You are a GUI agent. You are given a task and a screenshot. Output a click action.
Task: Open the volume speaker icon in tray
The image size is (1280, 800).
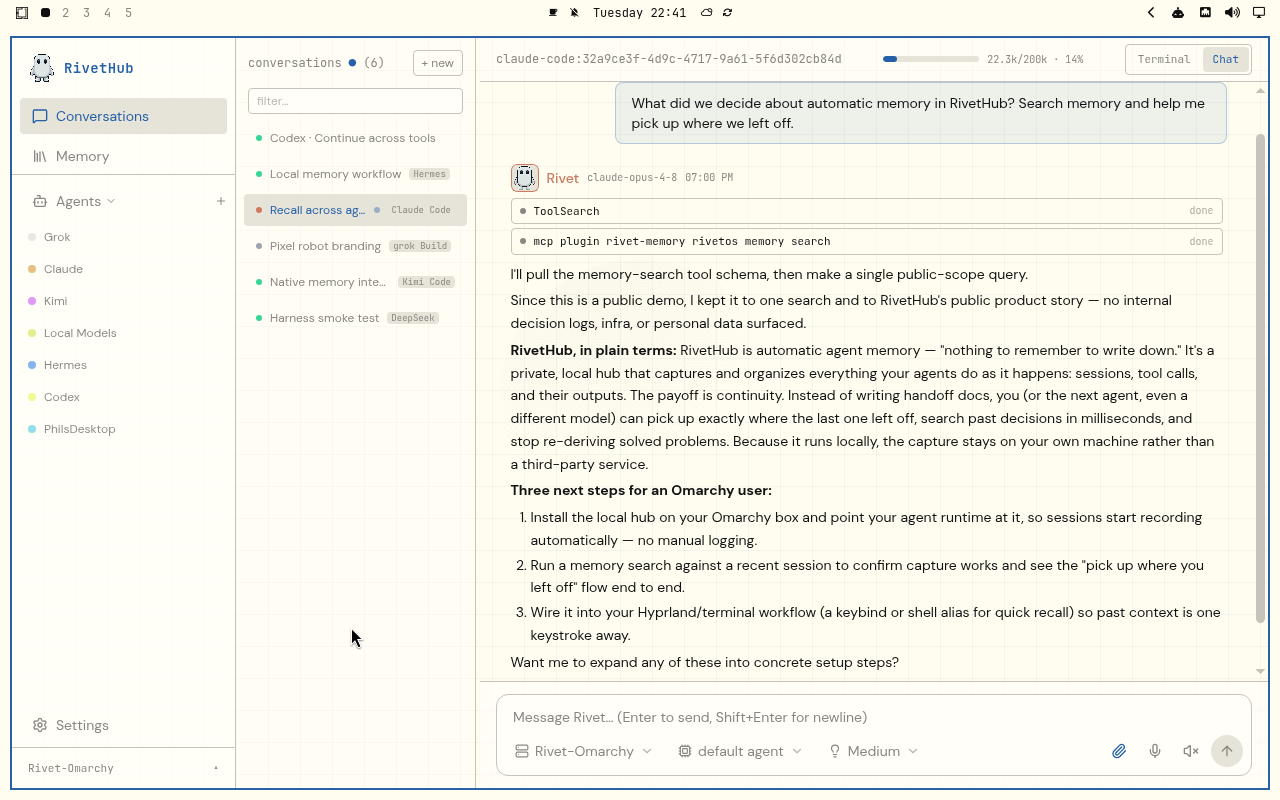(x=1232, y=13)
